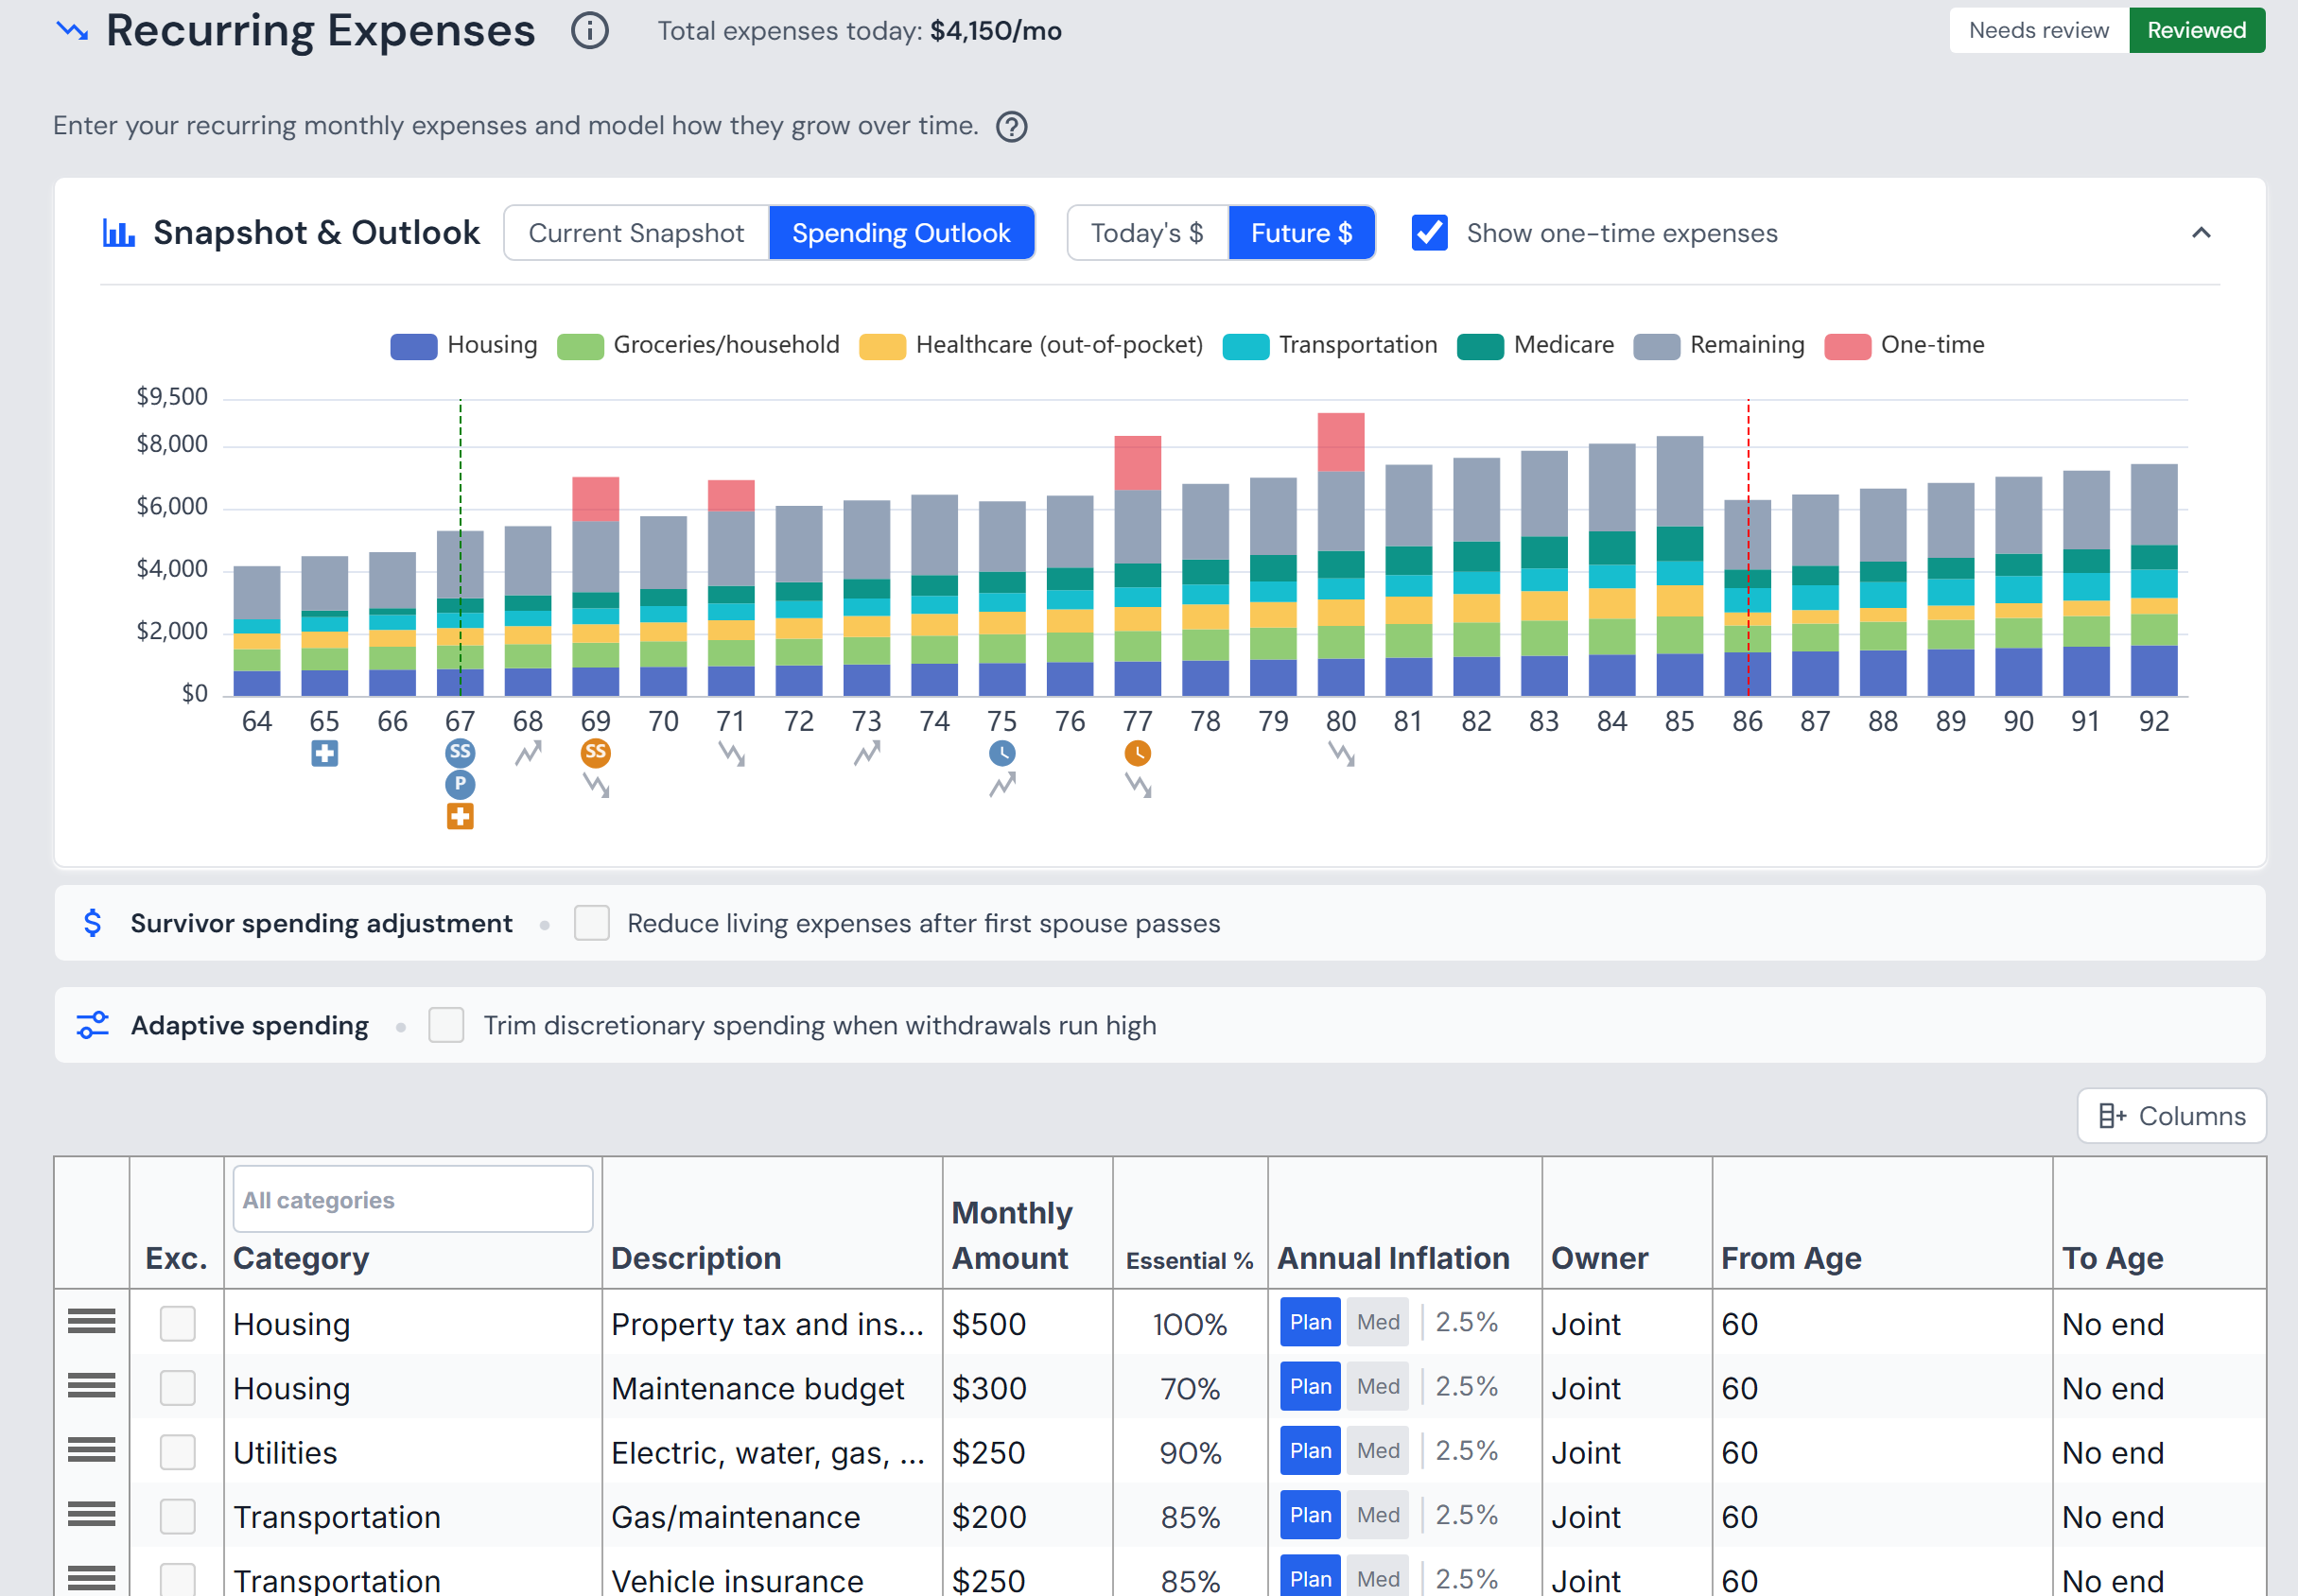Click the blue medical cross icon under age 65
The width and height of the screenshot is (2298, 1596).
[324, 753]
